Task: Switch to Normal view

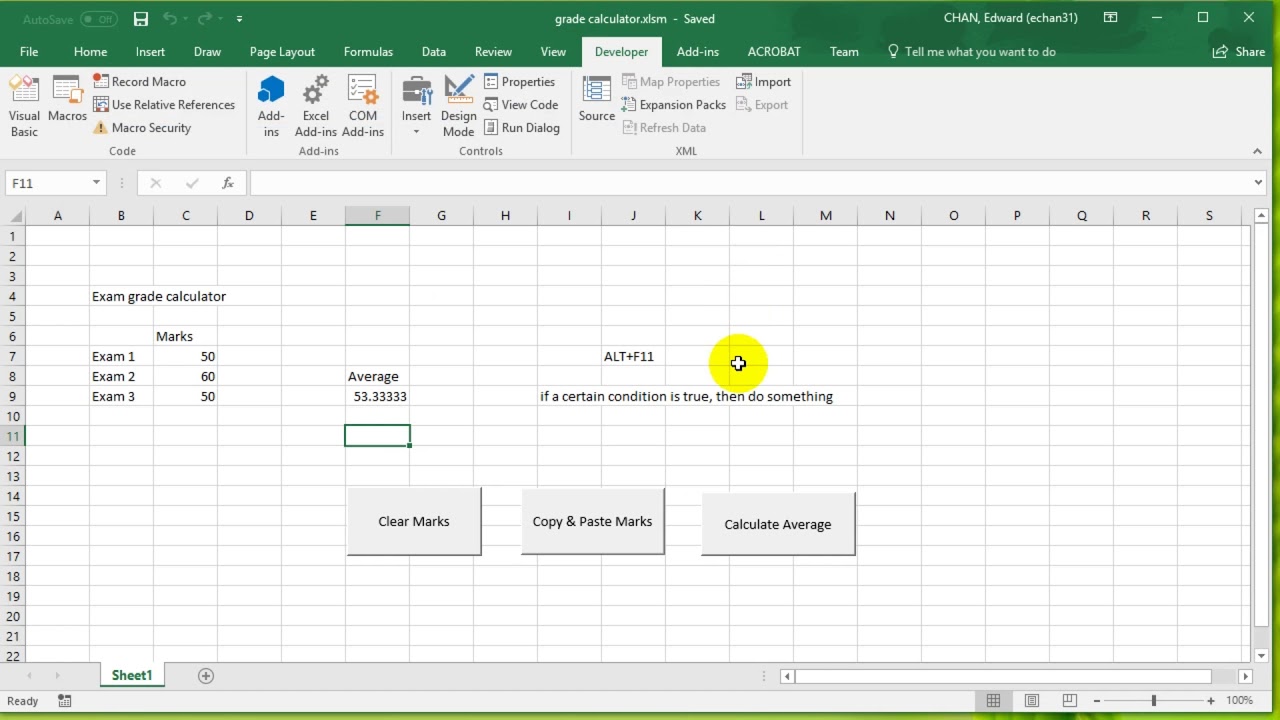Action: point(993,701)
